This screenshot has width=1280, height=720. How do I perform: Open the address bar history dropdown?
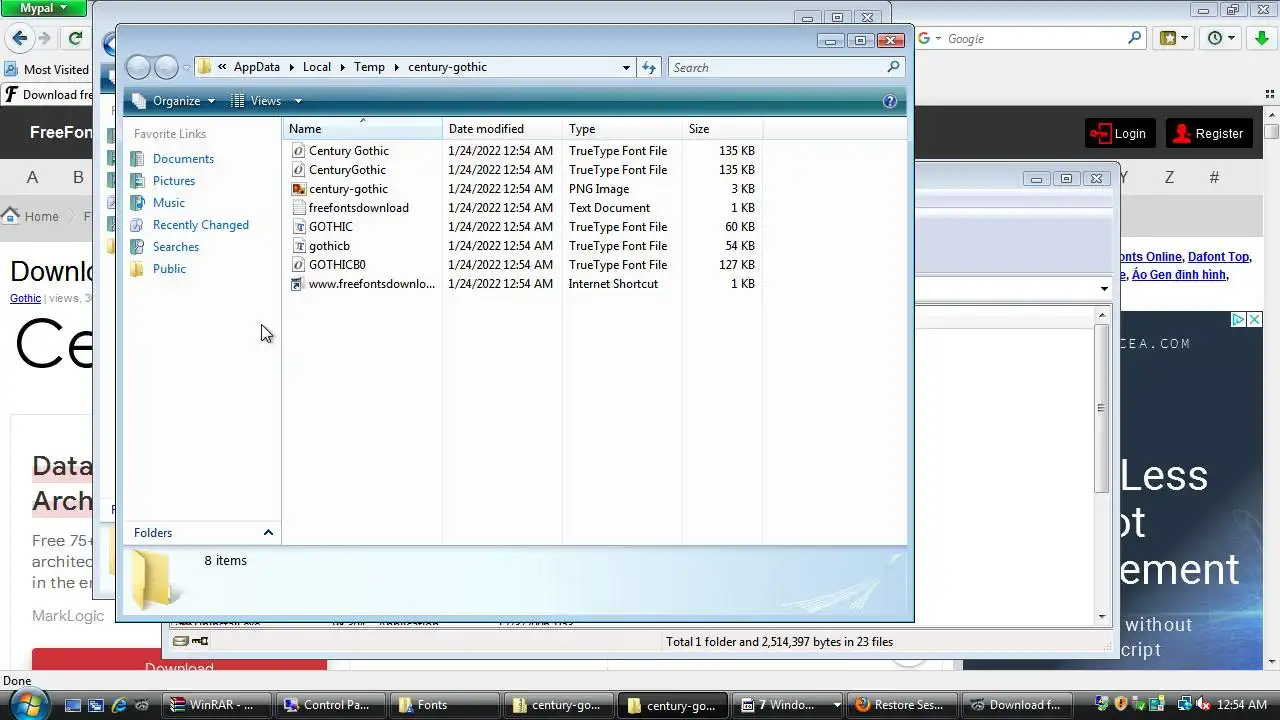[x=626, y=68]
